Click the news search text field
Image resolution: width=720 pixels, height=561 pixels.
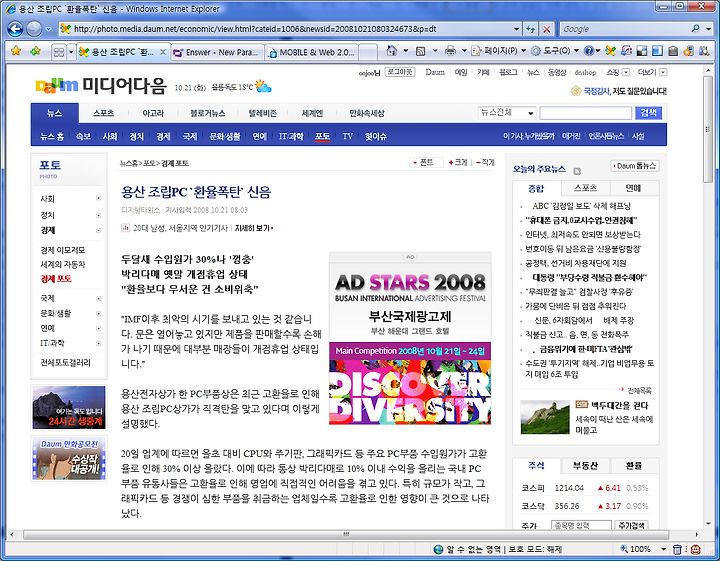(585, 113)
